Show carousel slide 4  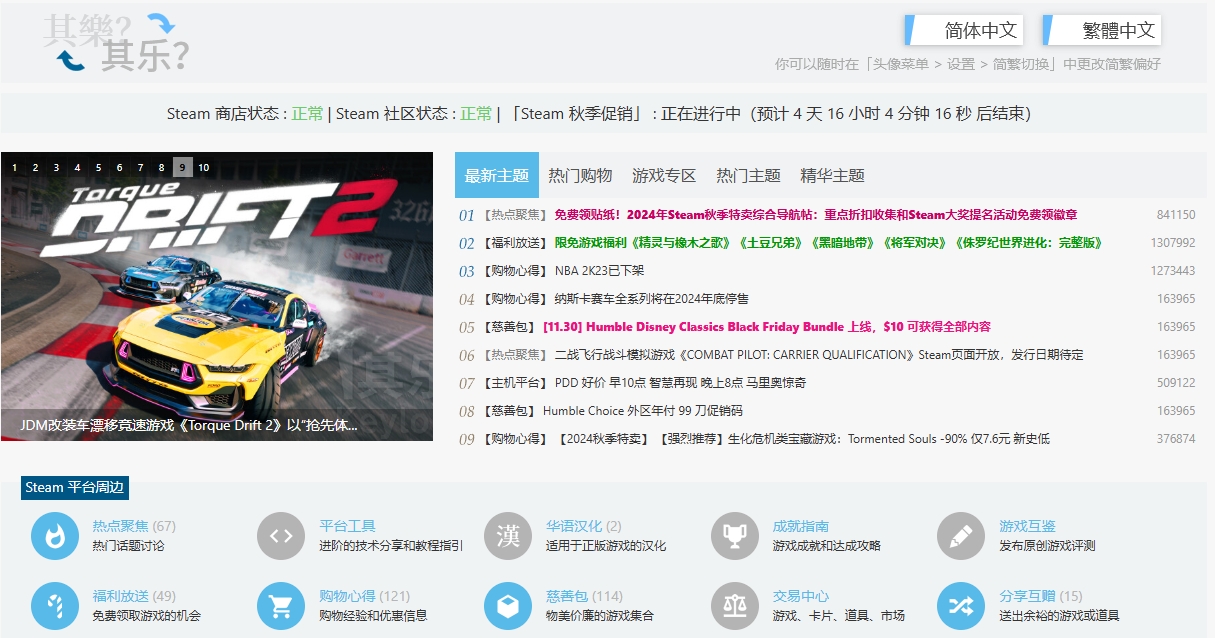coord(77,167)
